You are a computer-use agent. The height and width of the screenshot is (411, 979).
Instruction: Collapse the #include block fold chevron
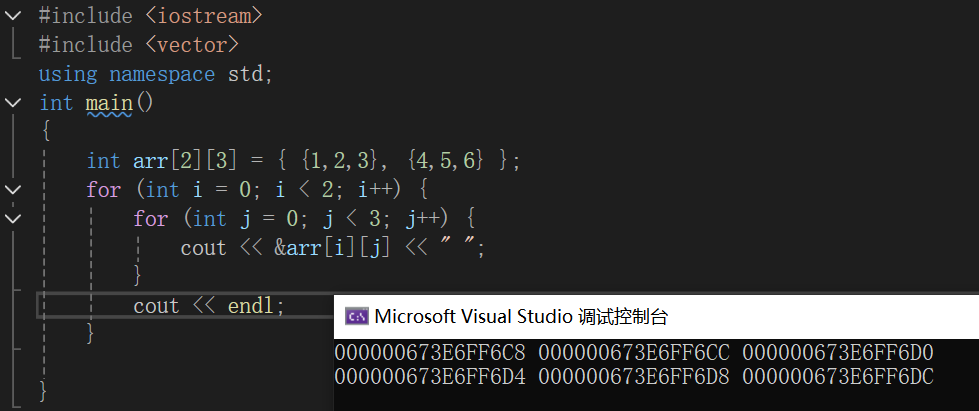click(x=12, y=15)
